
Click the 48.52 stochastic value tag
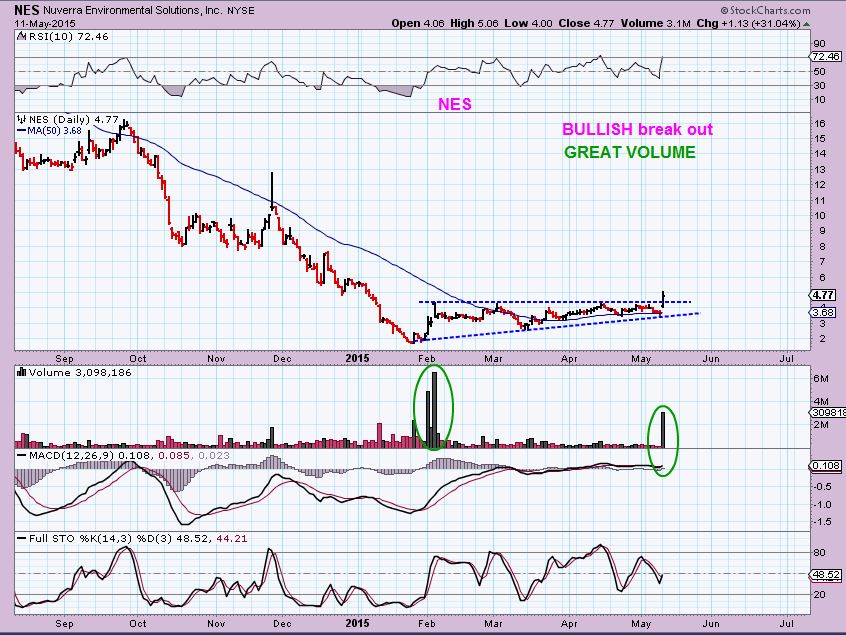coord(825,575)
